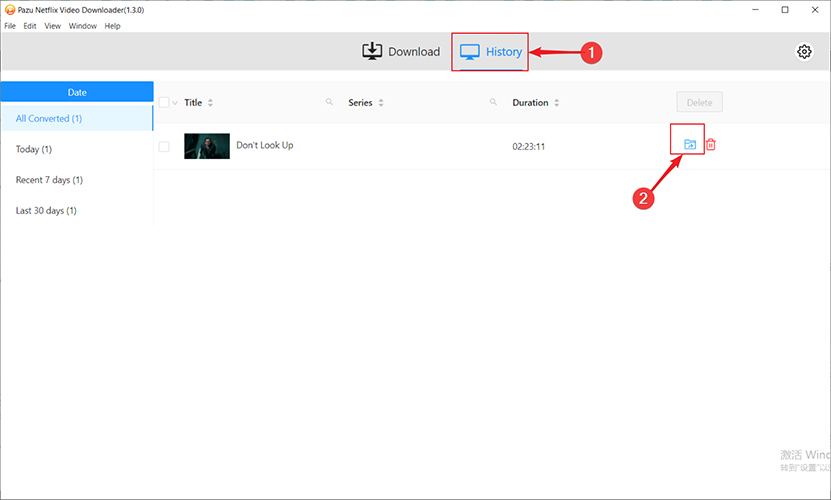Check the select-all checkbox in the header

[164, 103]
